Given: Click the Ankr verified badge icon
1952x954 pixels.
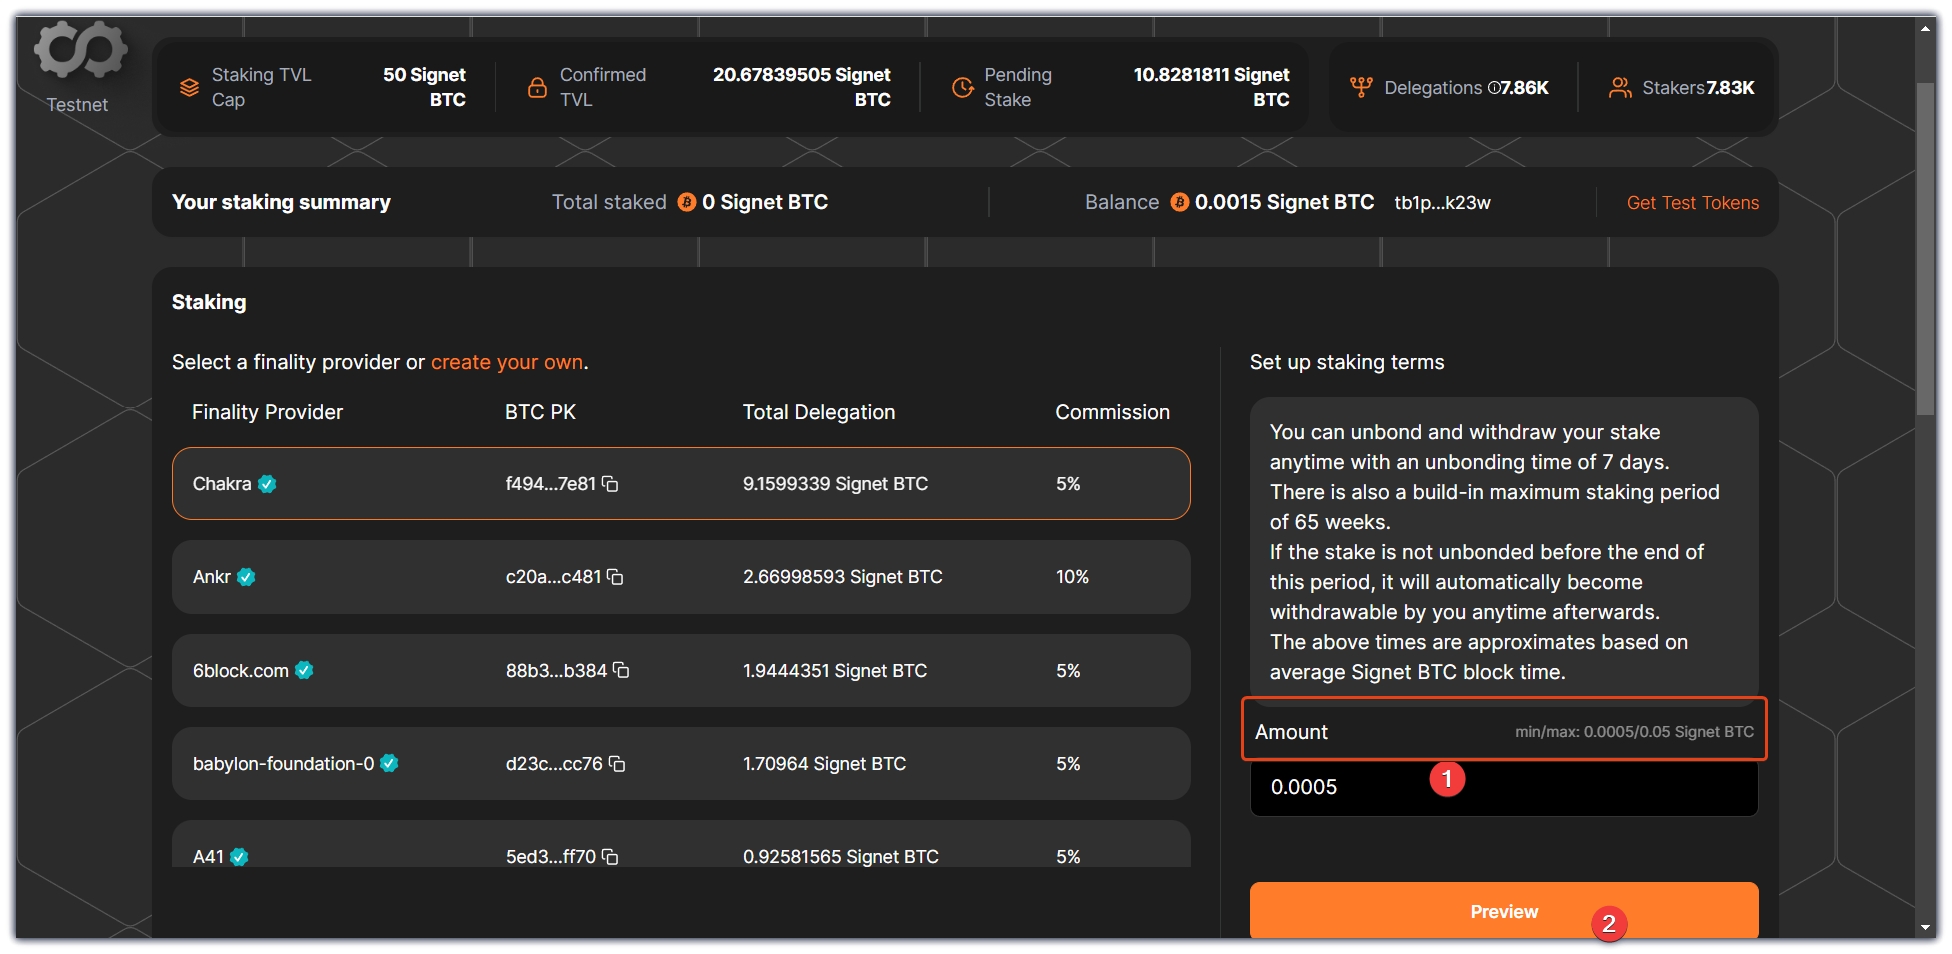Looking at the screenshot, I should [246, 577].
